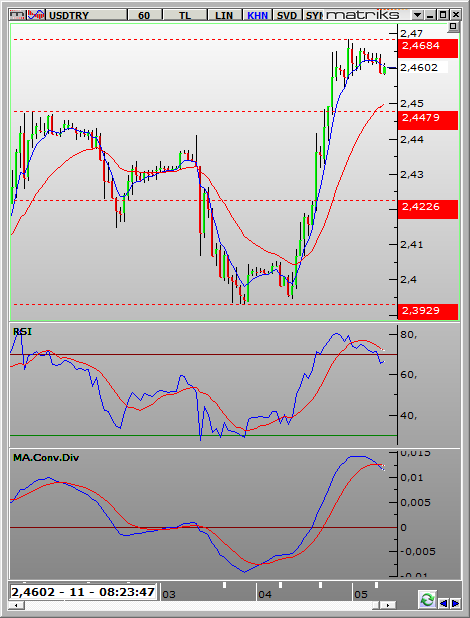470x618 pixels.
Task: Click the blue right arrow navigation icon
Action: click(x=455, y=603)
